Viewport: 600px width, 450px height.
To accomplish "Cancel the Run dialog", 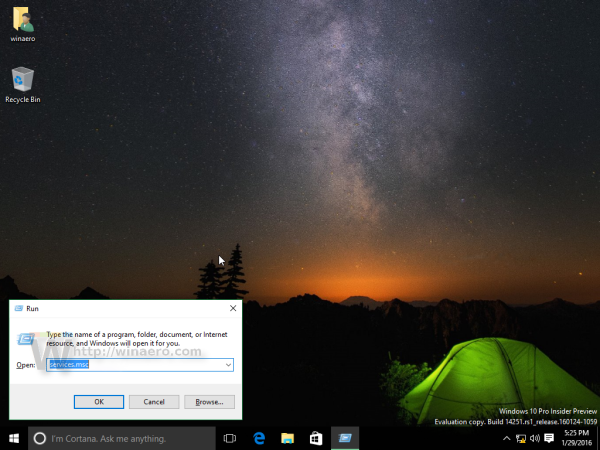I will coord(154,402).
